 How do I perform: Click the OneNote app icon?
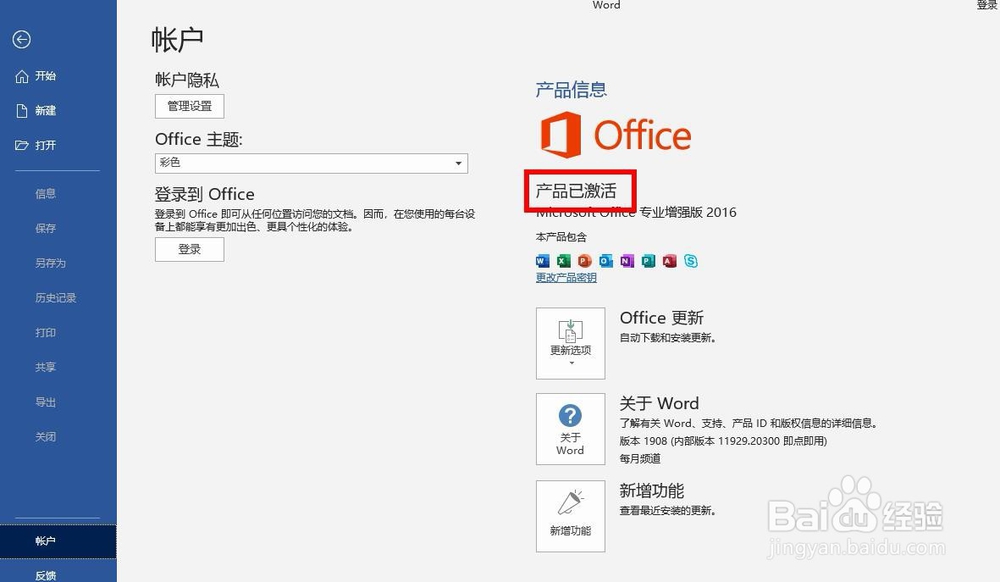627,261
